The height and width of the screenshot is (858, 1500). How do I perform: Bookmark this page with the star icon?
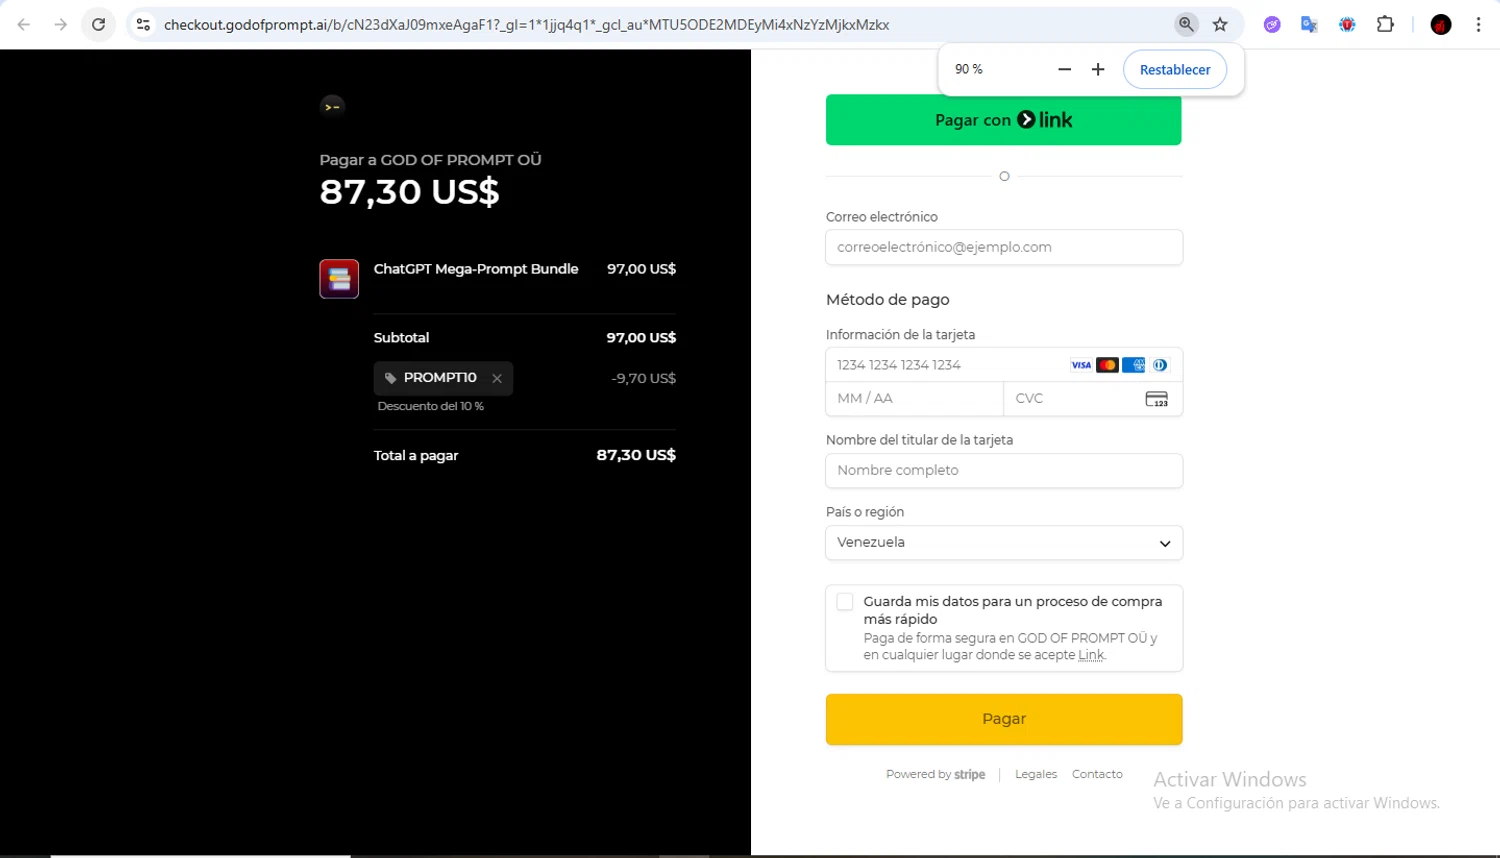tap(1220, 25)
